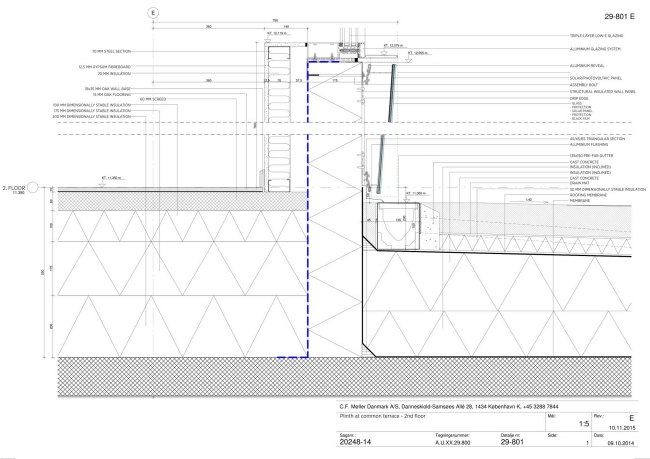Click the grid axis E circle marker
The height and width of the screenshot is (459, 650).
[152, 12]
